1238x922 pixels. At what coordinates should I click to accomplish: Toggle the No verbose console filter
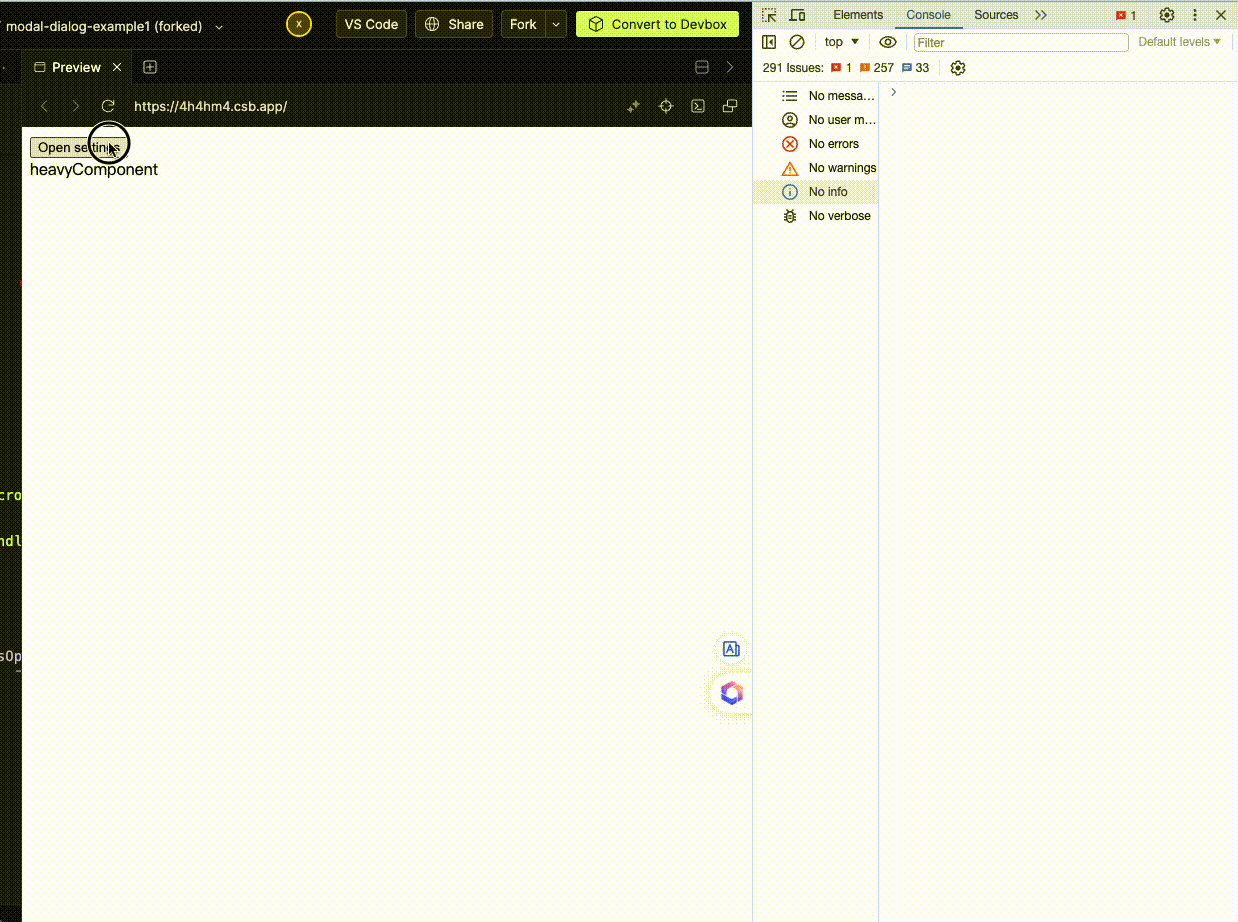pyautogui.click(x=831, y=215)
